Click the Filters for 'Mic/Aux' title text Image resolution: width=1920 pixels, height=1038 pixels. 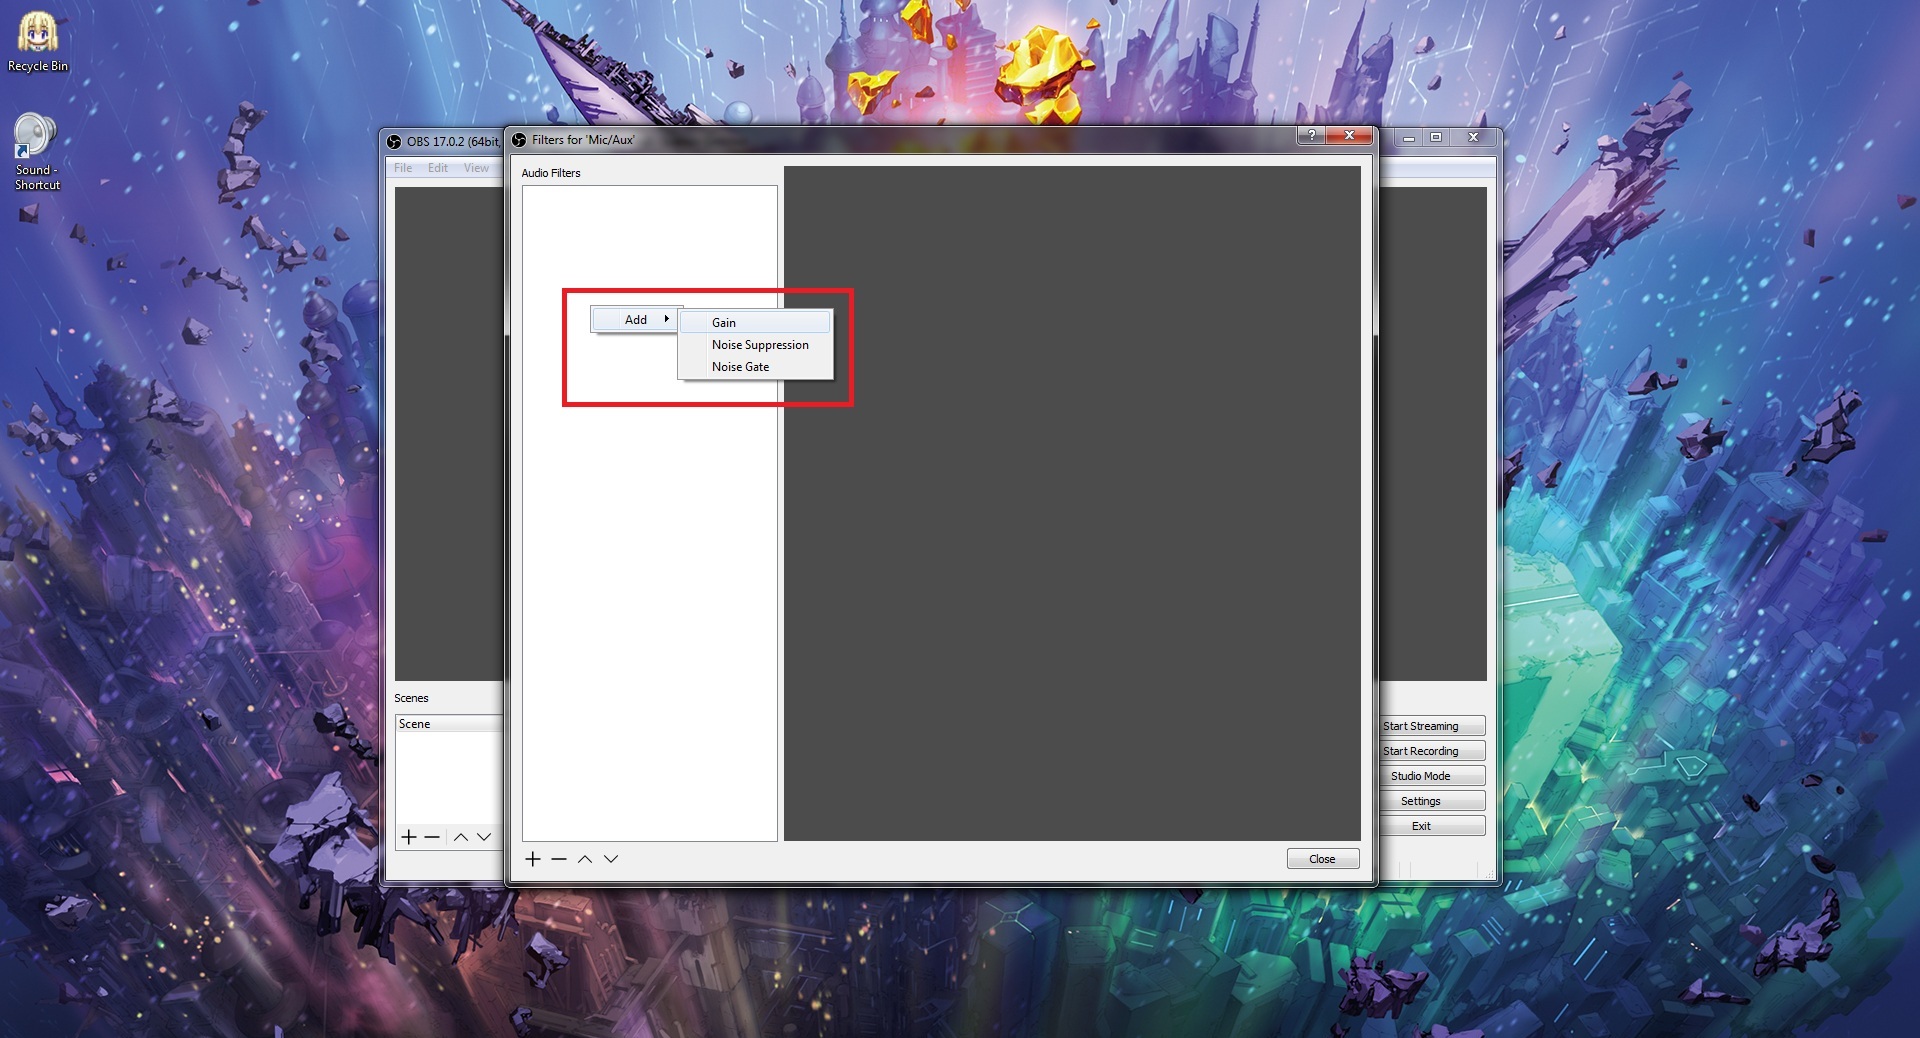583,140
